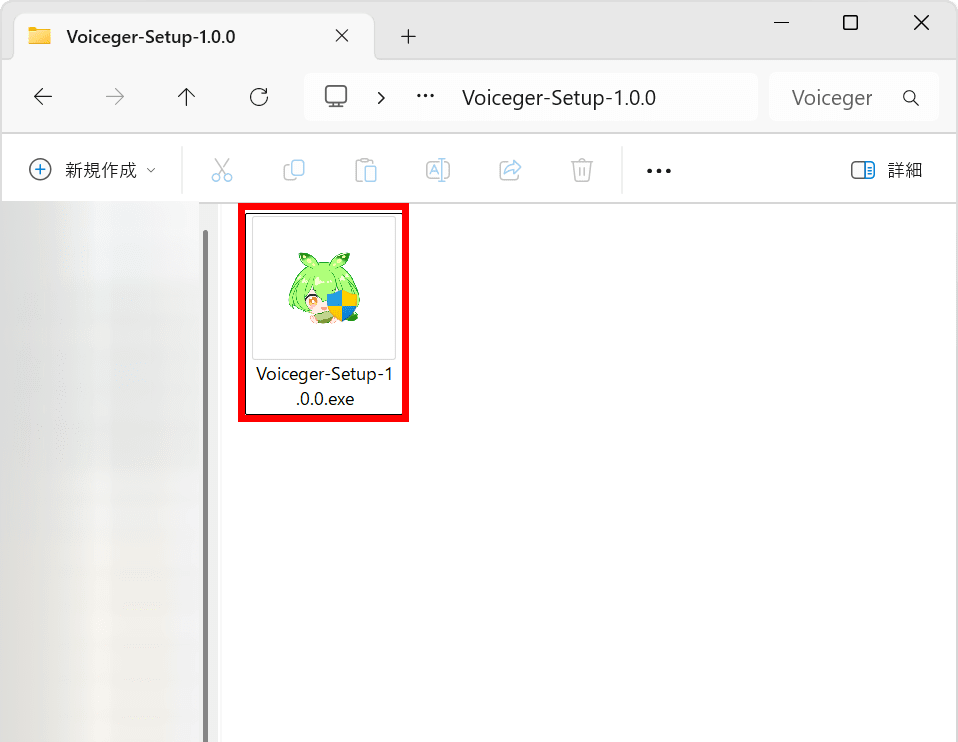This screenshot has width=958, height=742.
Task: Go up one folder level
Action: tap(186, 97)
